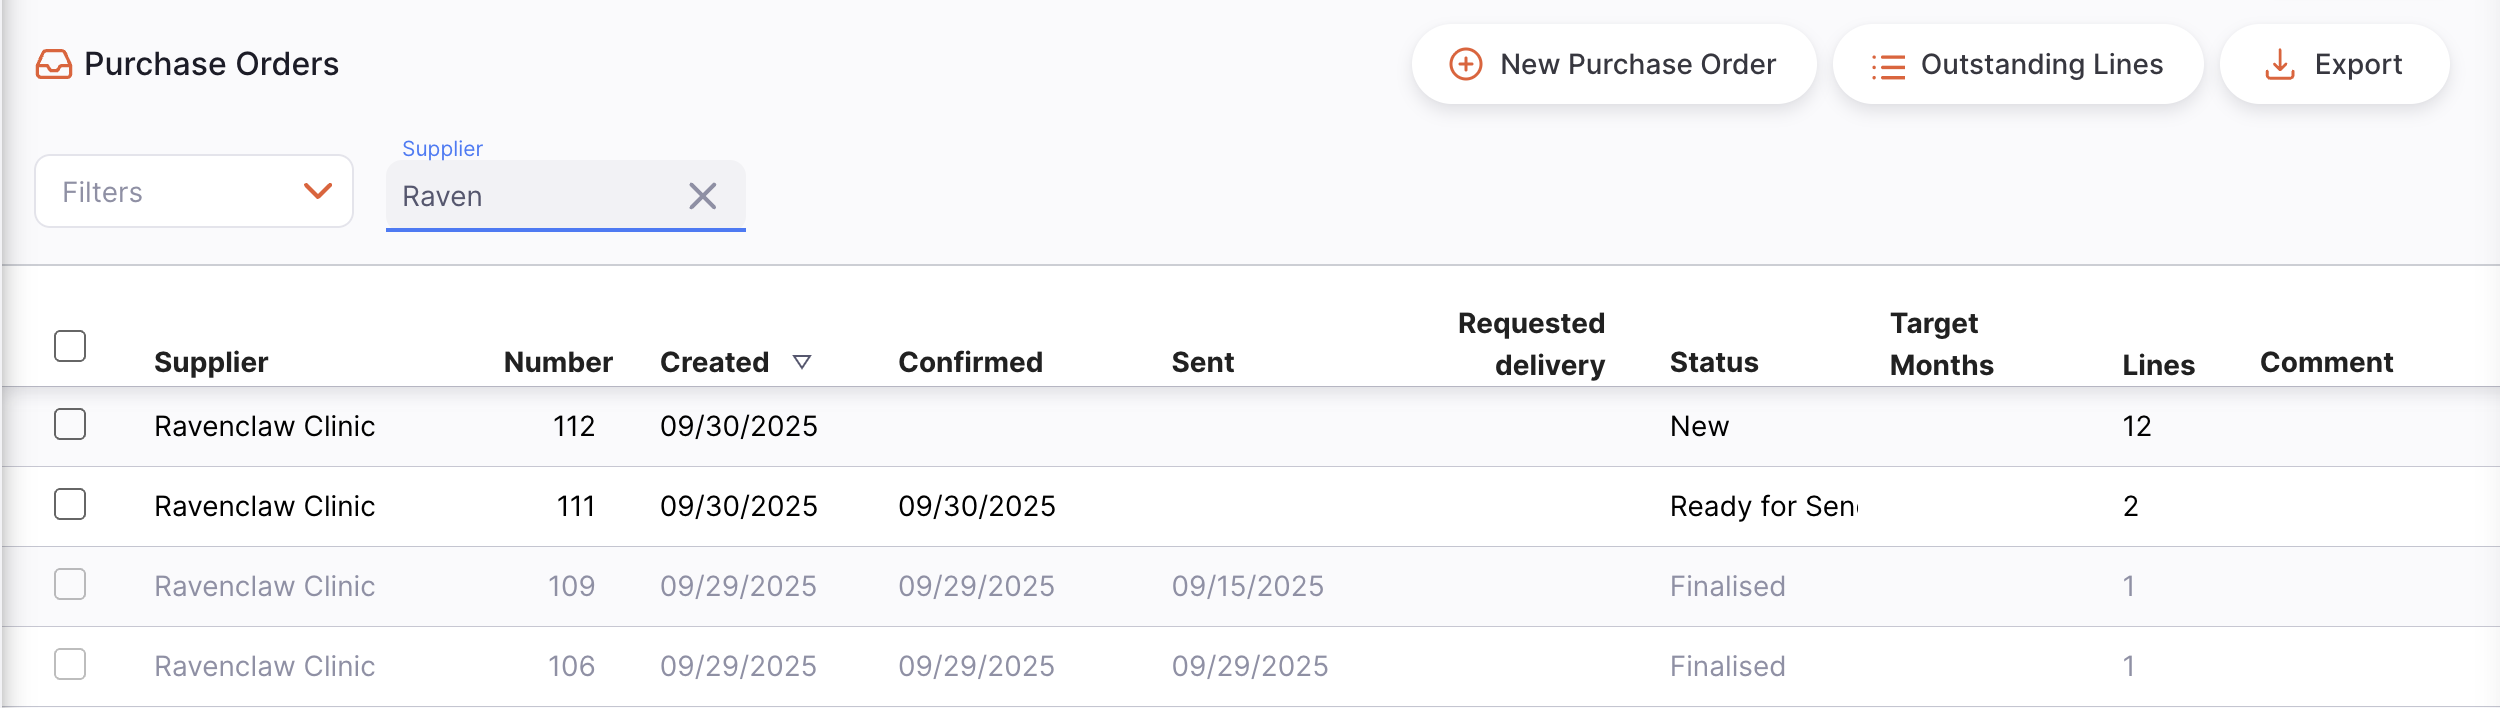Click the Outstanding Lines list icon
This screenshot has width=2500, height=708.
click(x=1888, y=66)
